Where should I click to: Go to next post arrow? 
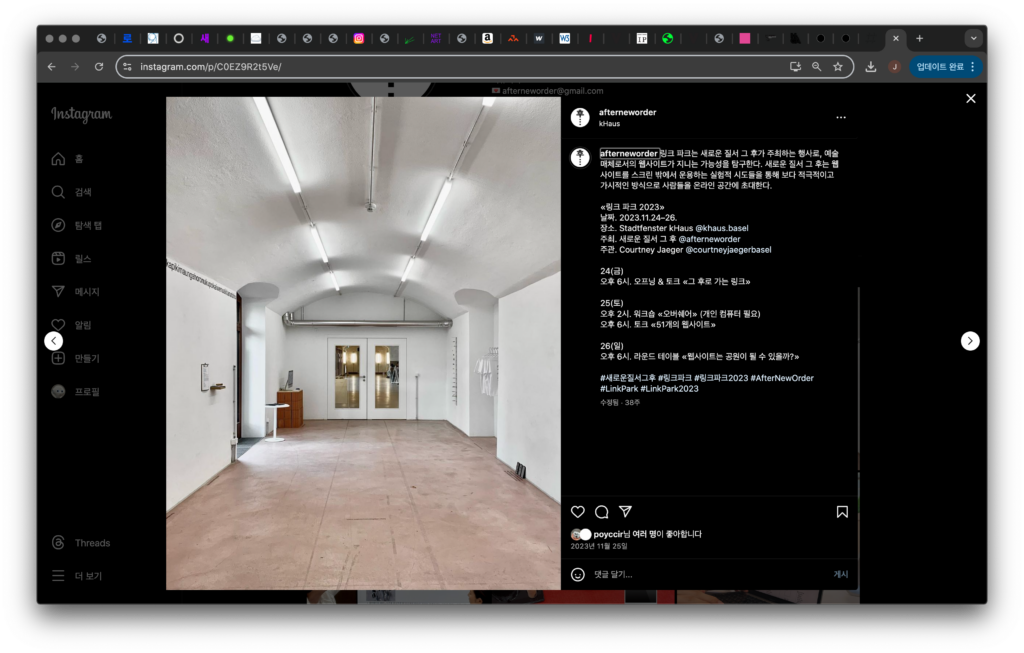point(970,341)
